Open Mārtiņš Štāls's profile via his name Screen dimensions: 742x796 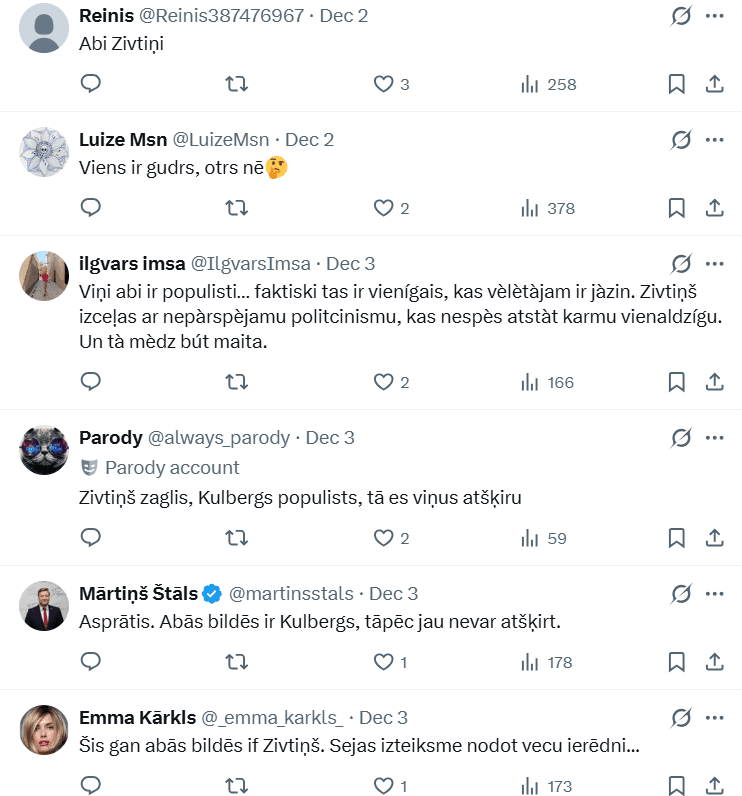click(x=139, y=594)
